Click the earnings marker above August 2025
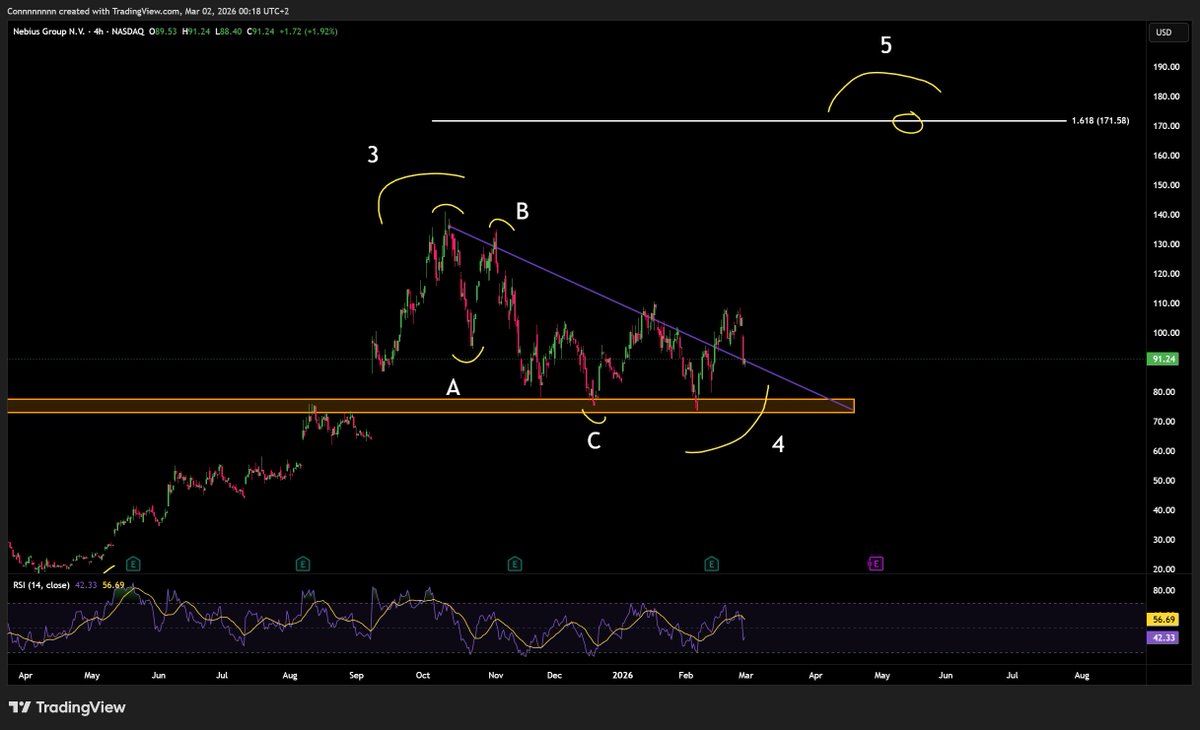The height and width of the screenshot is (730, 1200). pyautogui.click(x=303, y=564)
